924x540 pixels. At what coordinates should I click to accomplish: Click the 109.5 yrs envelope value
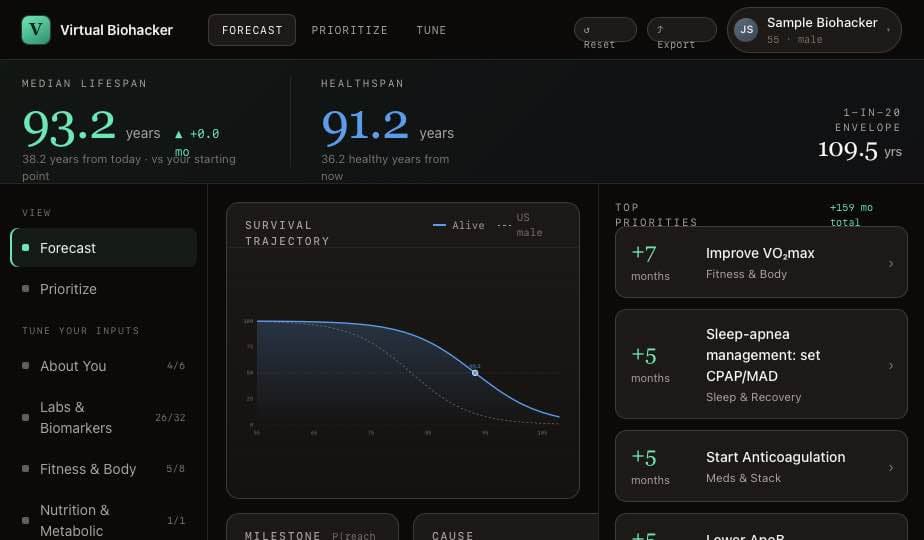point(859,150)
